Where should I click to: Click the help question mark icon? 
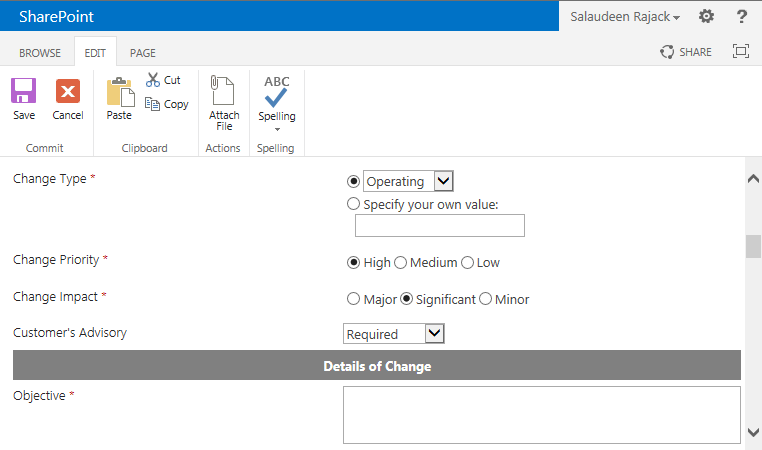(x=742, y=17)
